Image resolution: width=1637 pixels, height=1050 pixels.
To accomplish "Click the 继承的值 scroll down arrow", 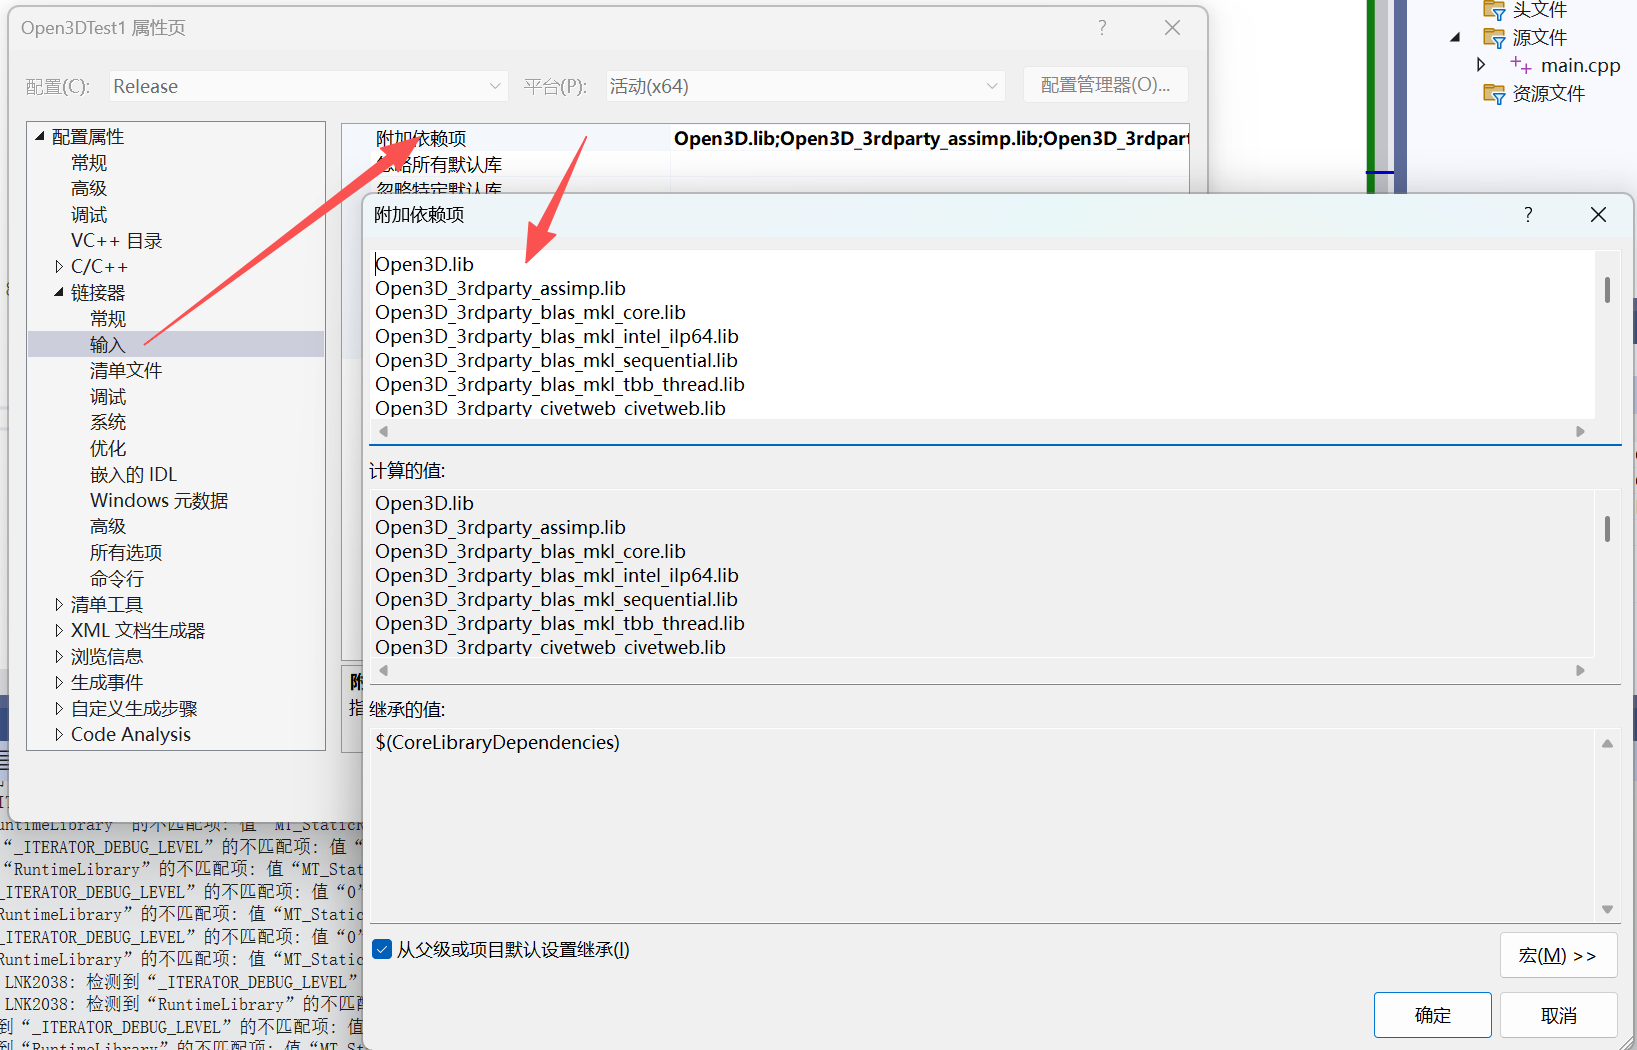I will click(1607, 909).
